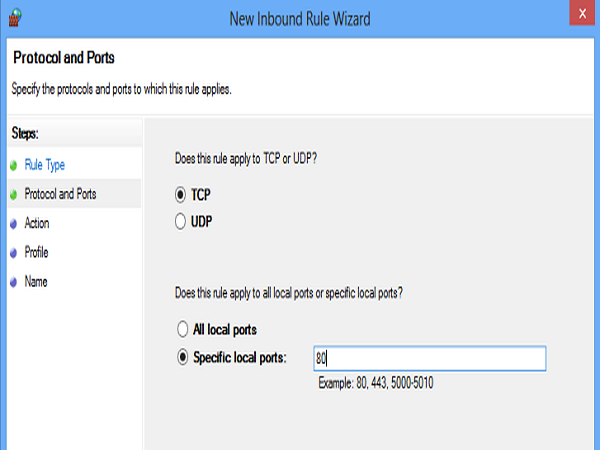Select the All local ports option
This screenshot has width=600, height=450.
[181, 329]
